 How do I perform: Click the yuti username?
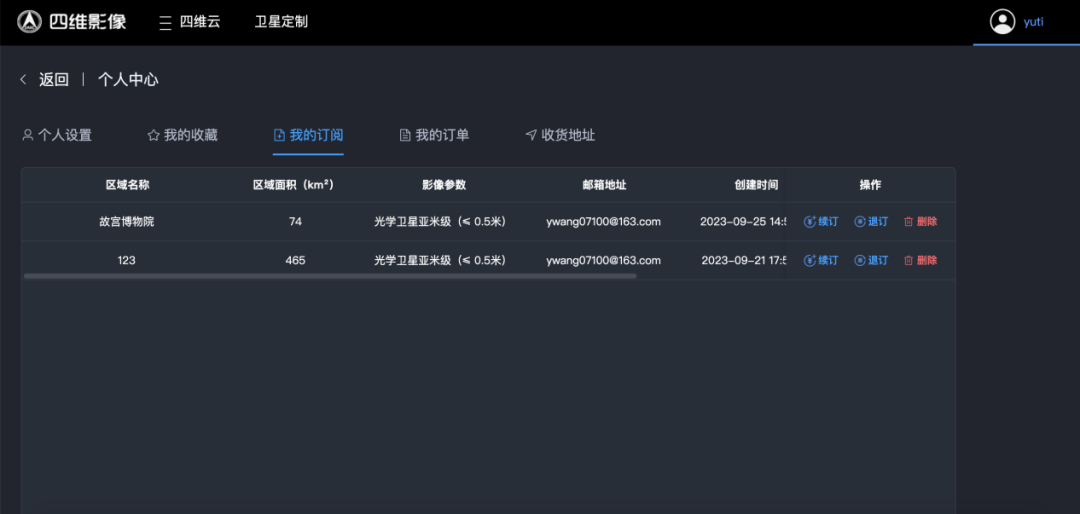point(1033,21)
